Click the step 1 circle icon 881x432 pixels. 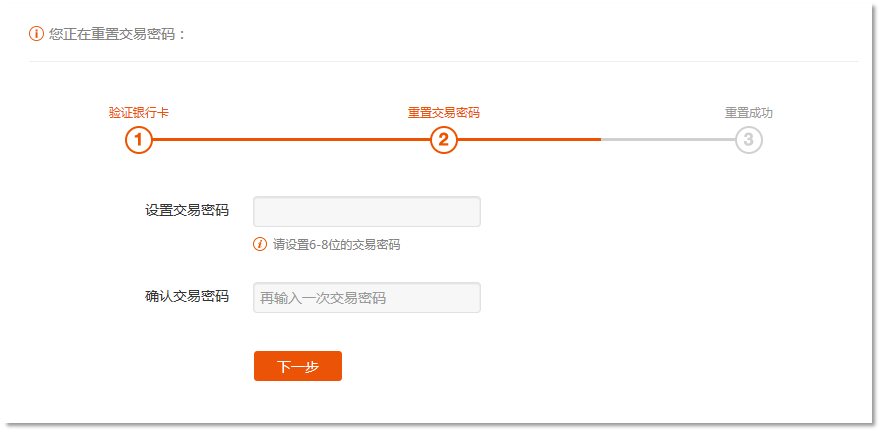click(139, 140)
